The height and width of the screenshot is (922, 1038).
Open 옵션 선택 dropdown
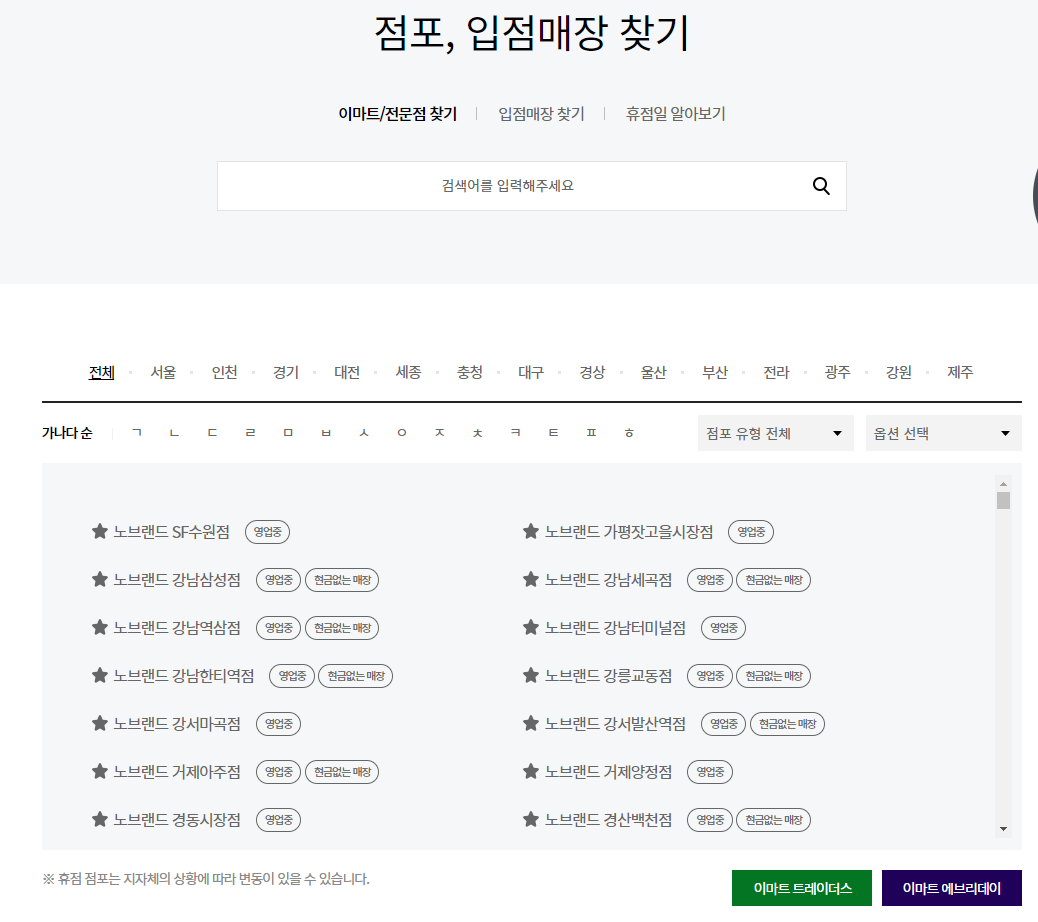tap(943, 434)
